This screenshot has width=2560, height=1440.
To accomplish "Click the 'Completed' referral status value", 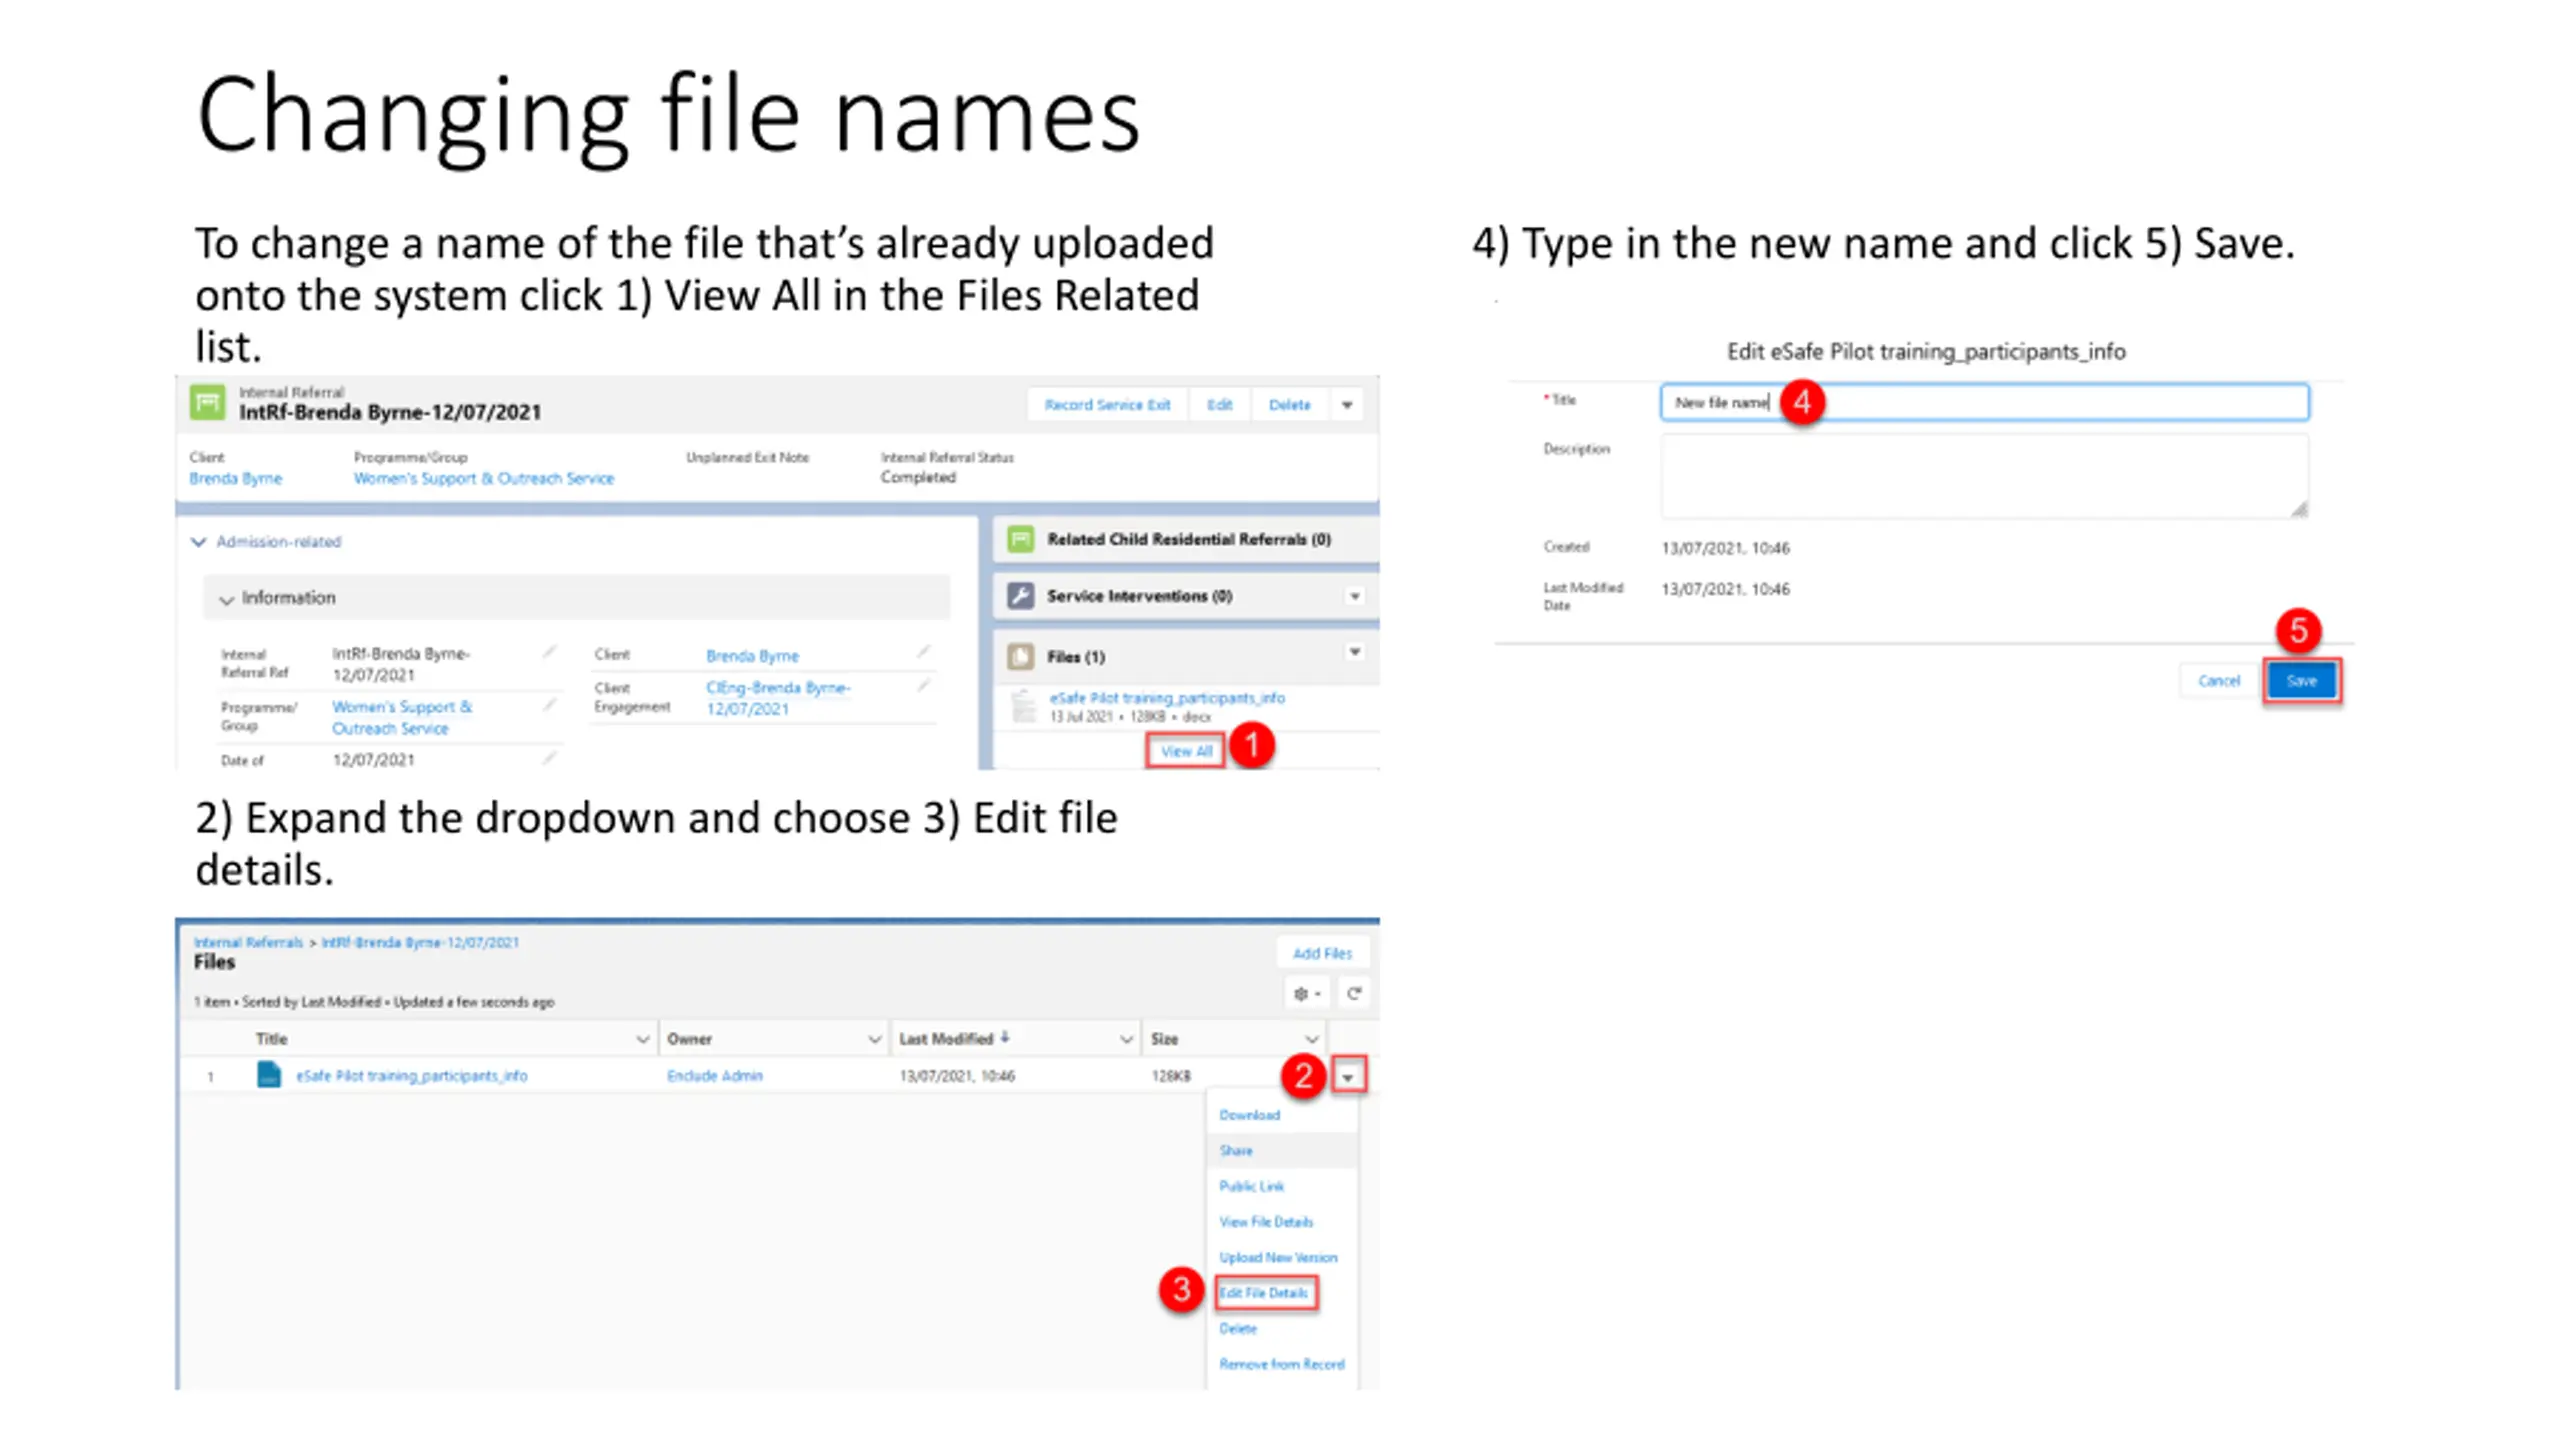I will click(918, 477).
